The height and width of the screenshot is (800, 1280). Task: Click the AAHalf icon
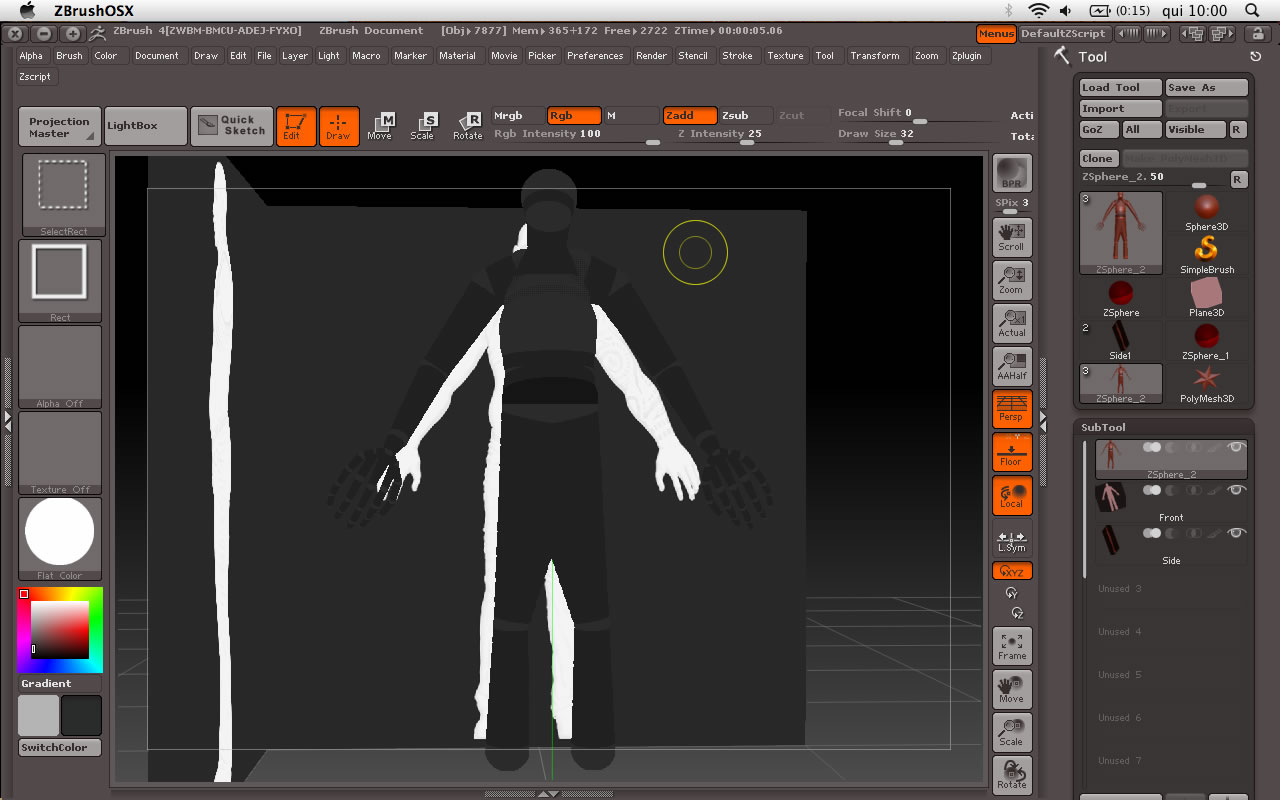pos(1012,366)
